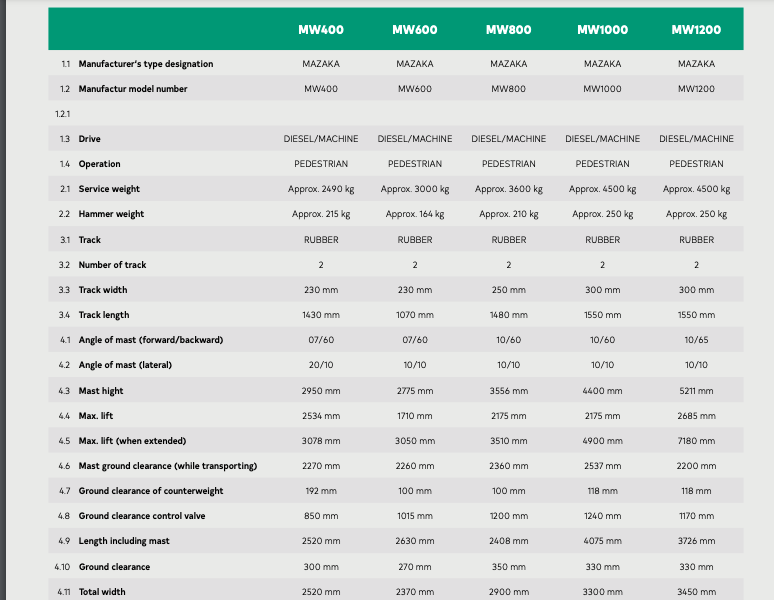Viewport: 774px width, 600px height.
Task: Select the 'Number of track' row label
Action: (x=112, y=265)
